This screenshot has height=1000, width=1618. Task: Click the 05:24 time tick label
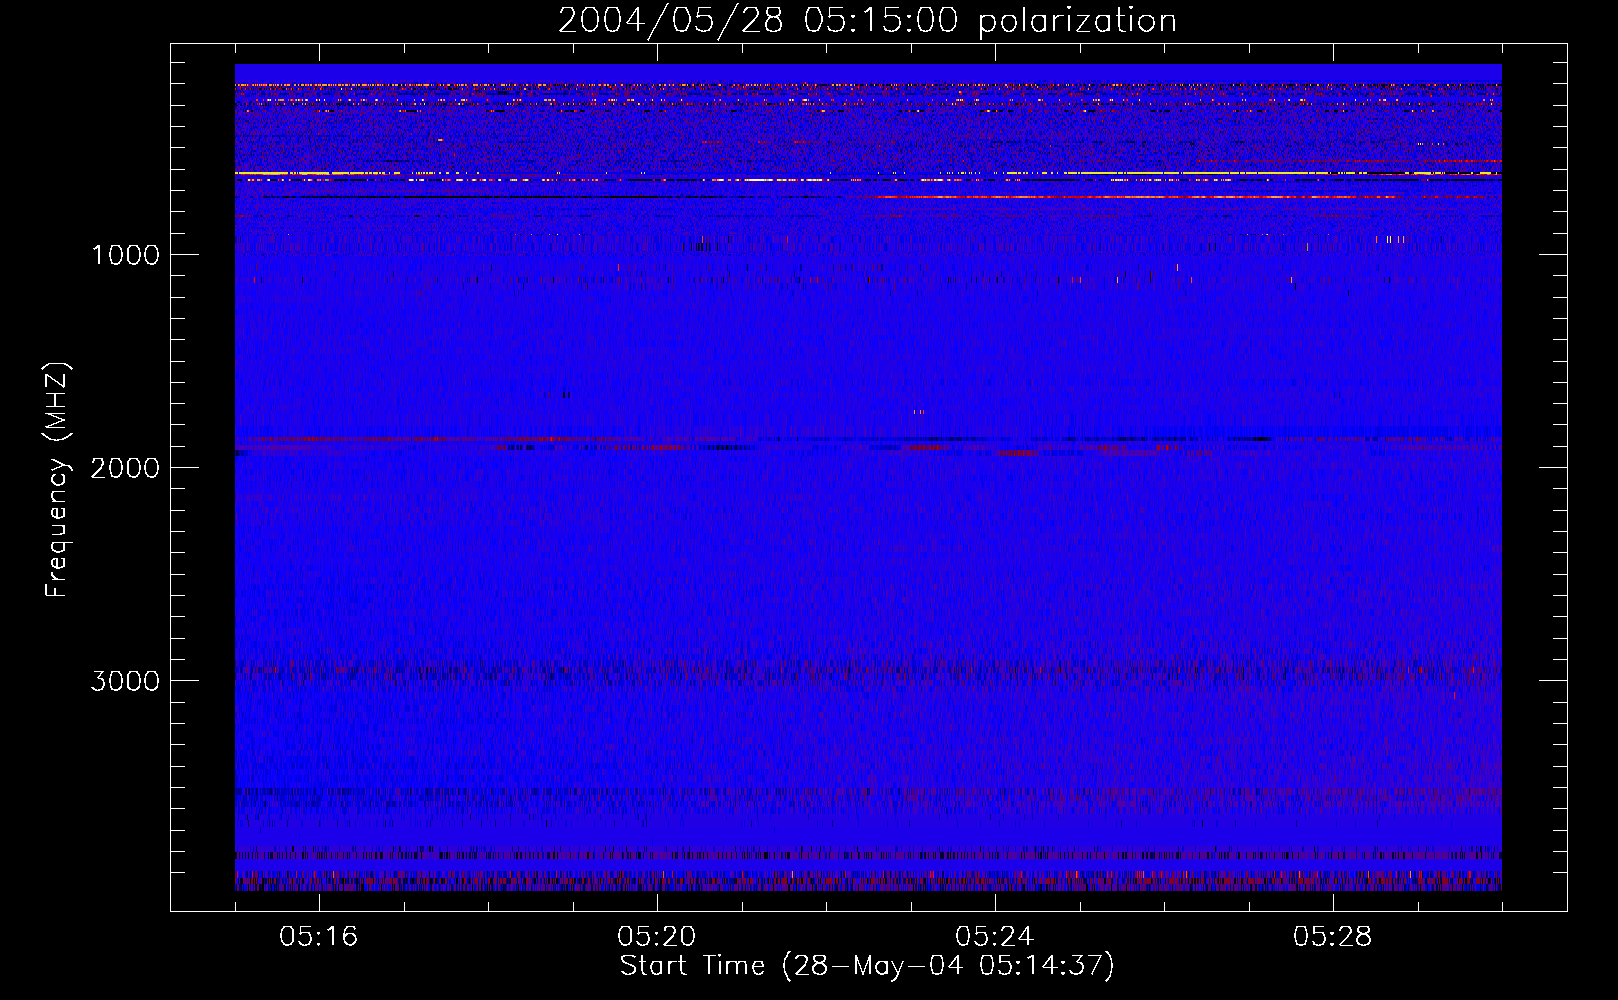tap(995, 937)
